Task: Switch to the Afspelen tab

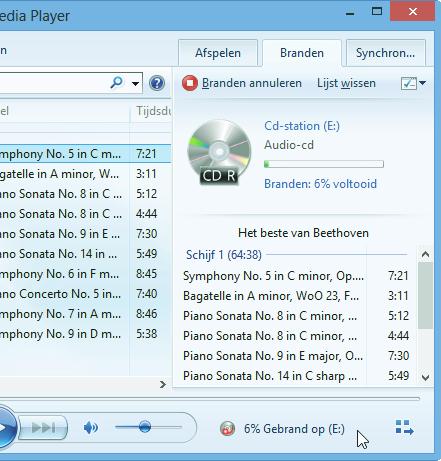Action: pos(218,53)
